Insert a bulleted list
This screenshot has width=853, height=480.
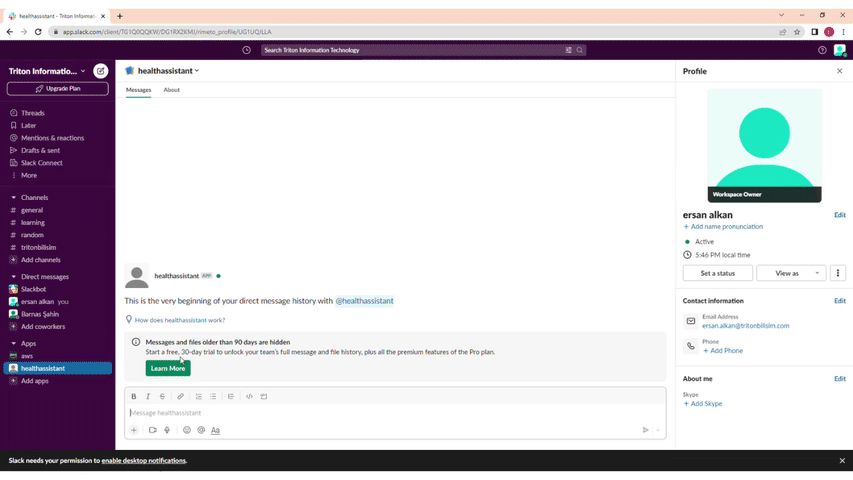tap(213, 396)
